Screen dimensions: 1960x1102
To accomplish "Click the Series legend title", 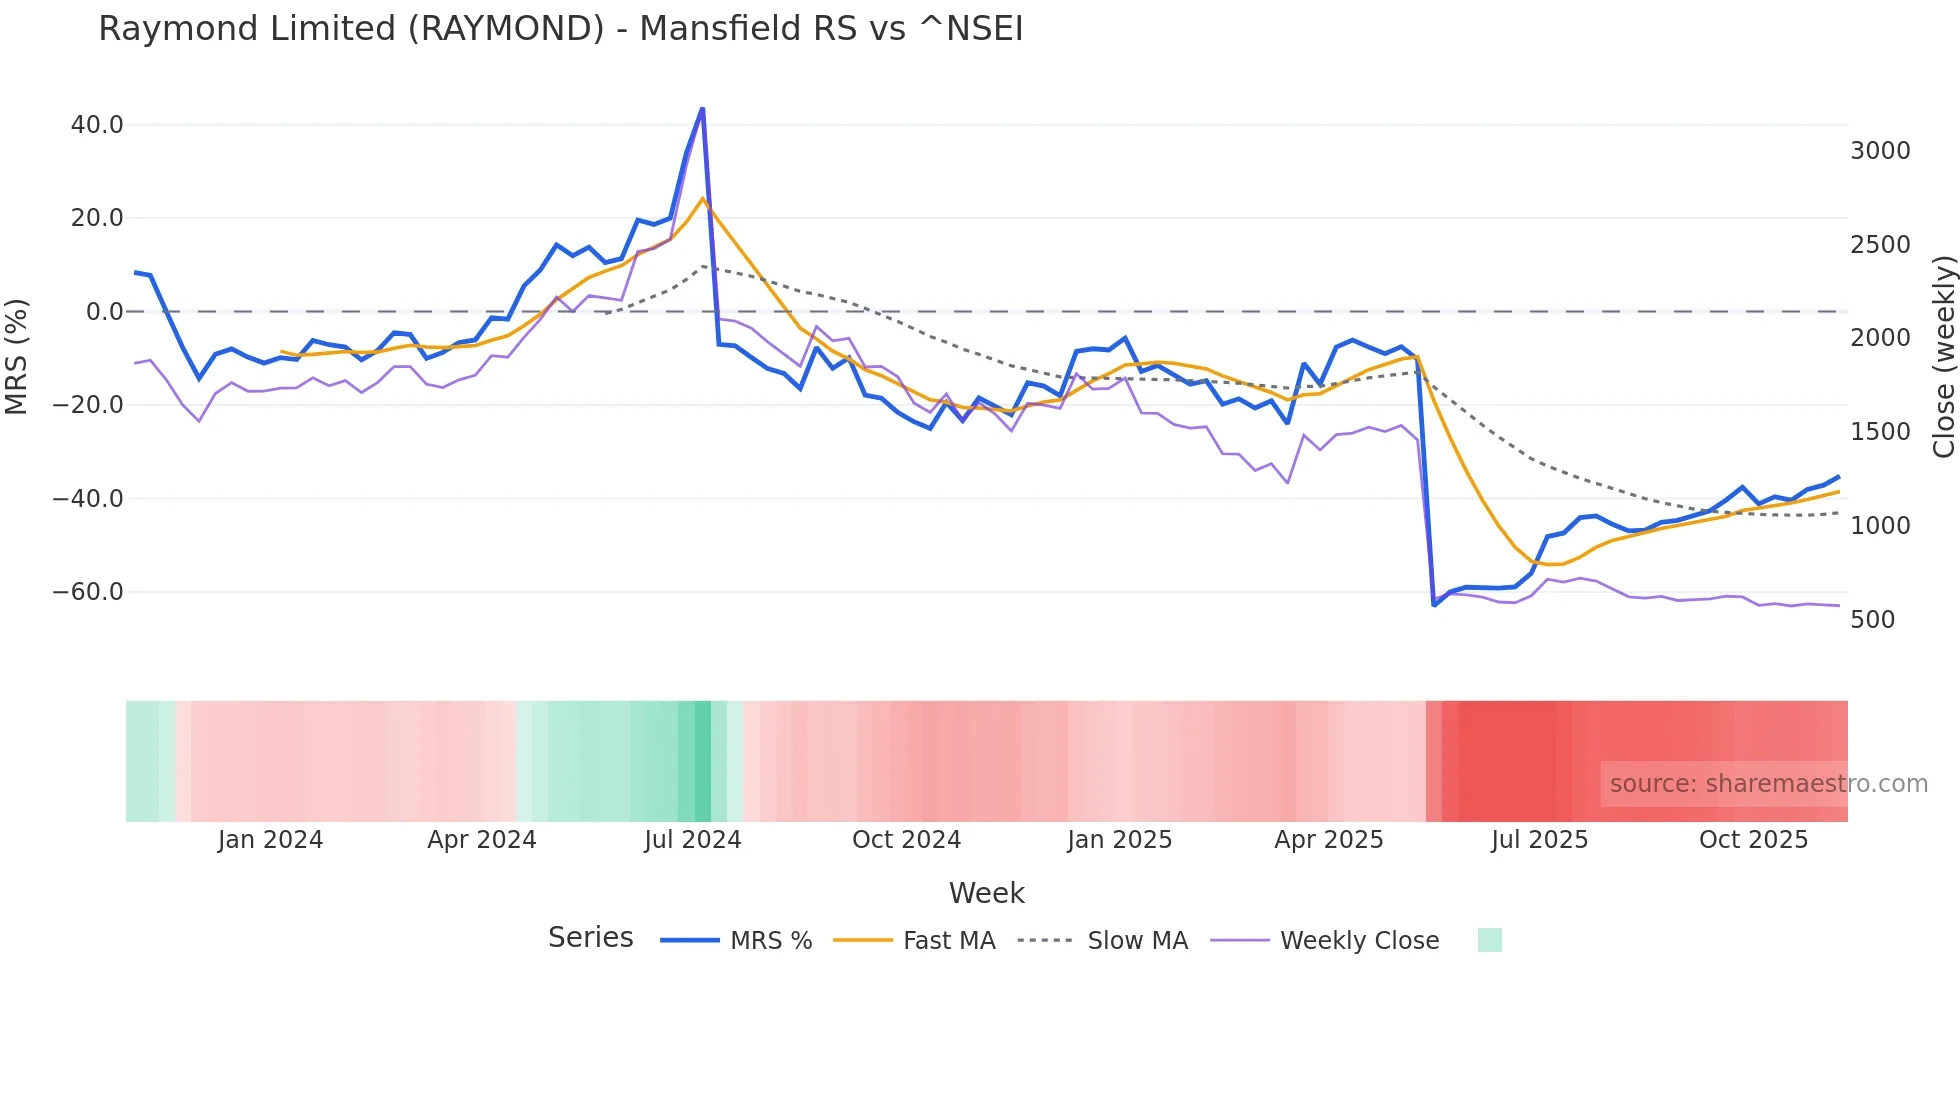I will click(590, 938).
